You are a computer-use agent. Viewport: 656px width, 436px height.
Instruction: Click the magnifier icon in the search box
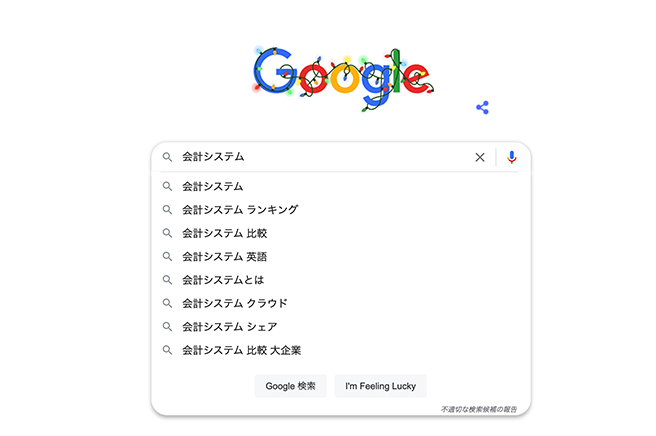(168, 157)
